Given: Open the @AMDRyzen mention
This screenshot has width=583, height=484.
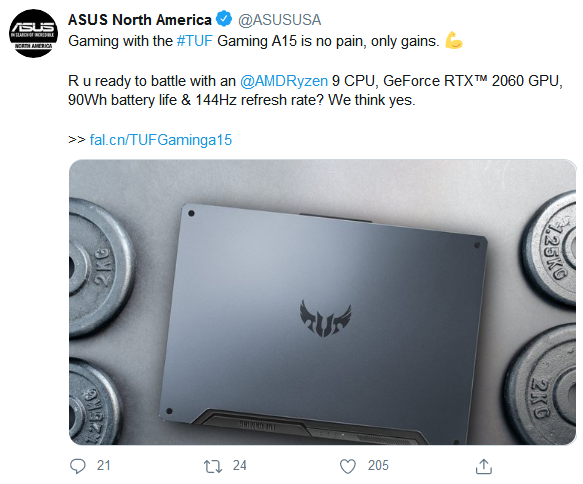Looking at the screenshot, I should click(x=284, y=81).
